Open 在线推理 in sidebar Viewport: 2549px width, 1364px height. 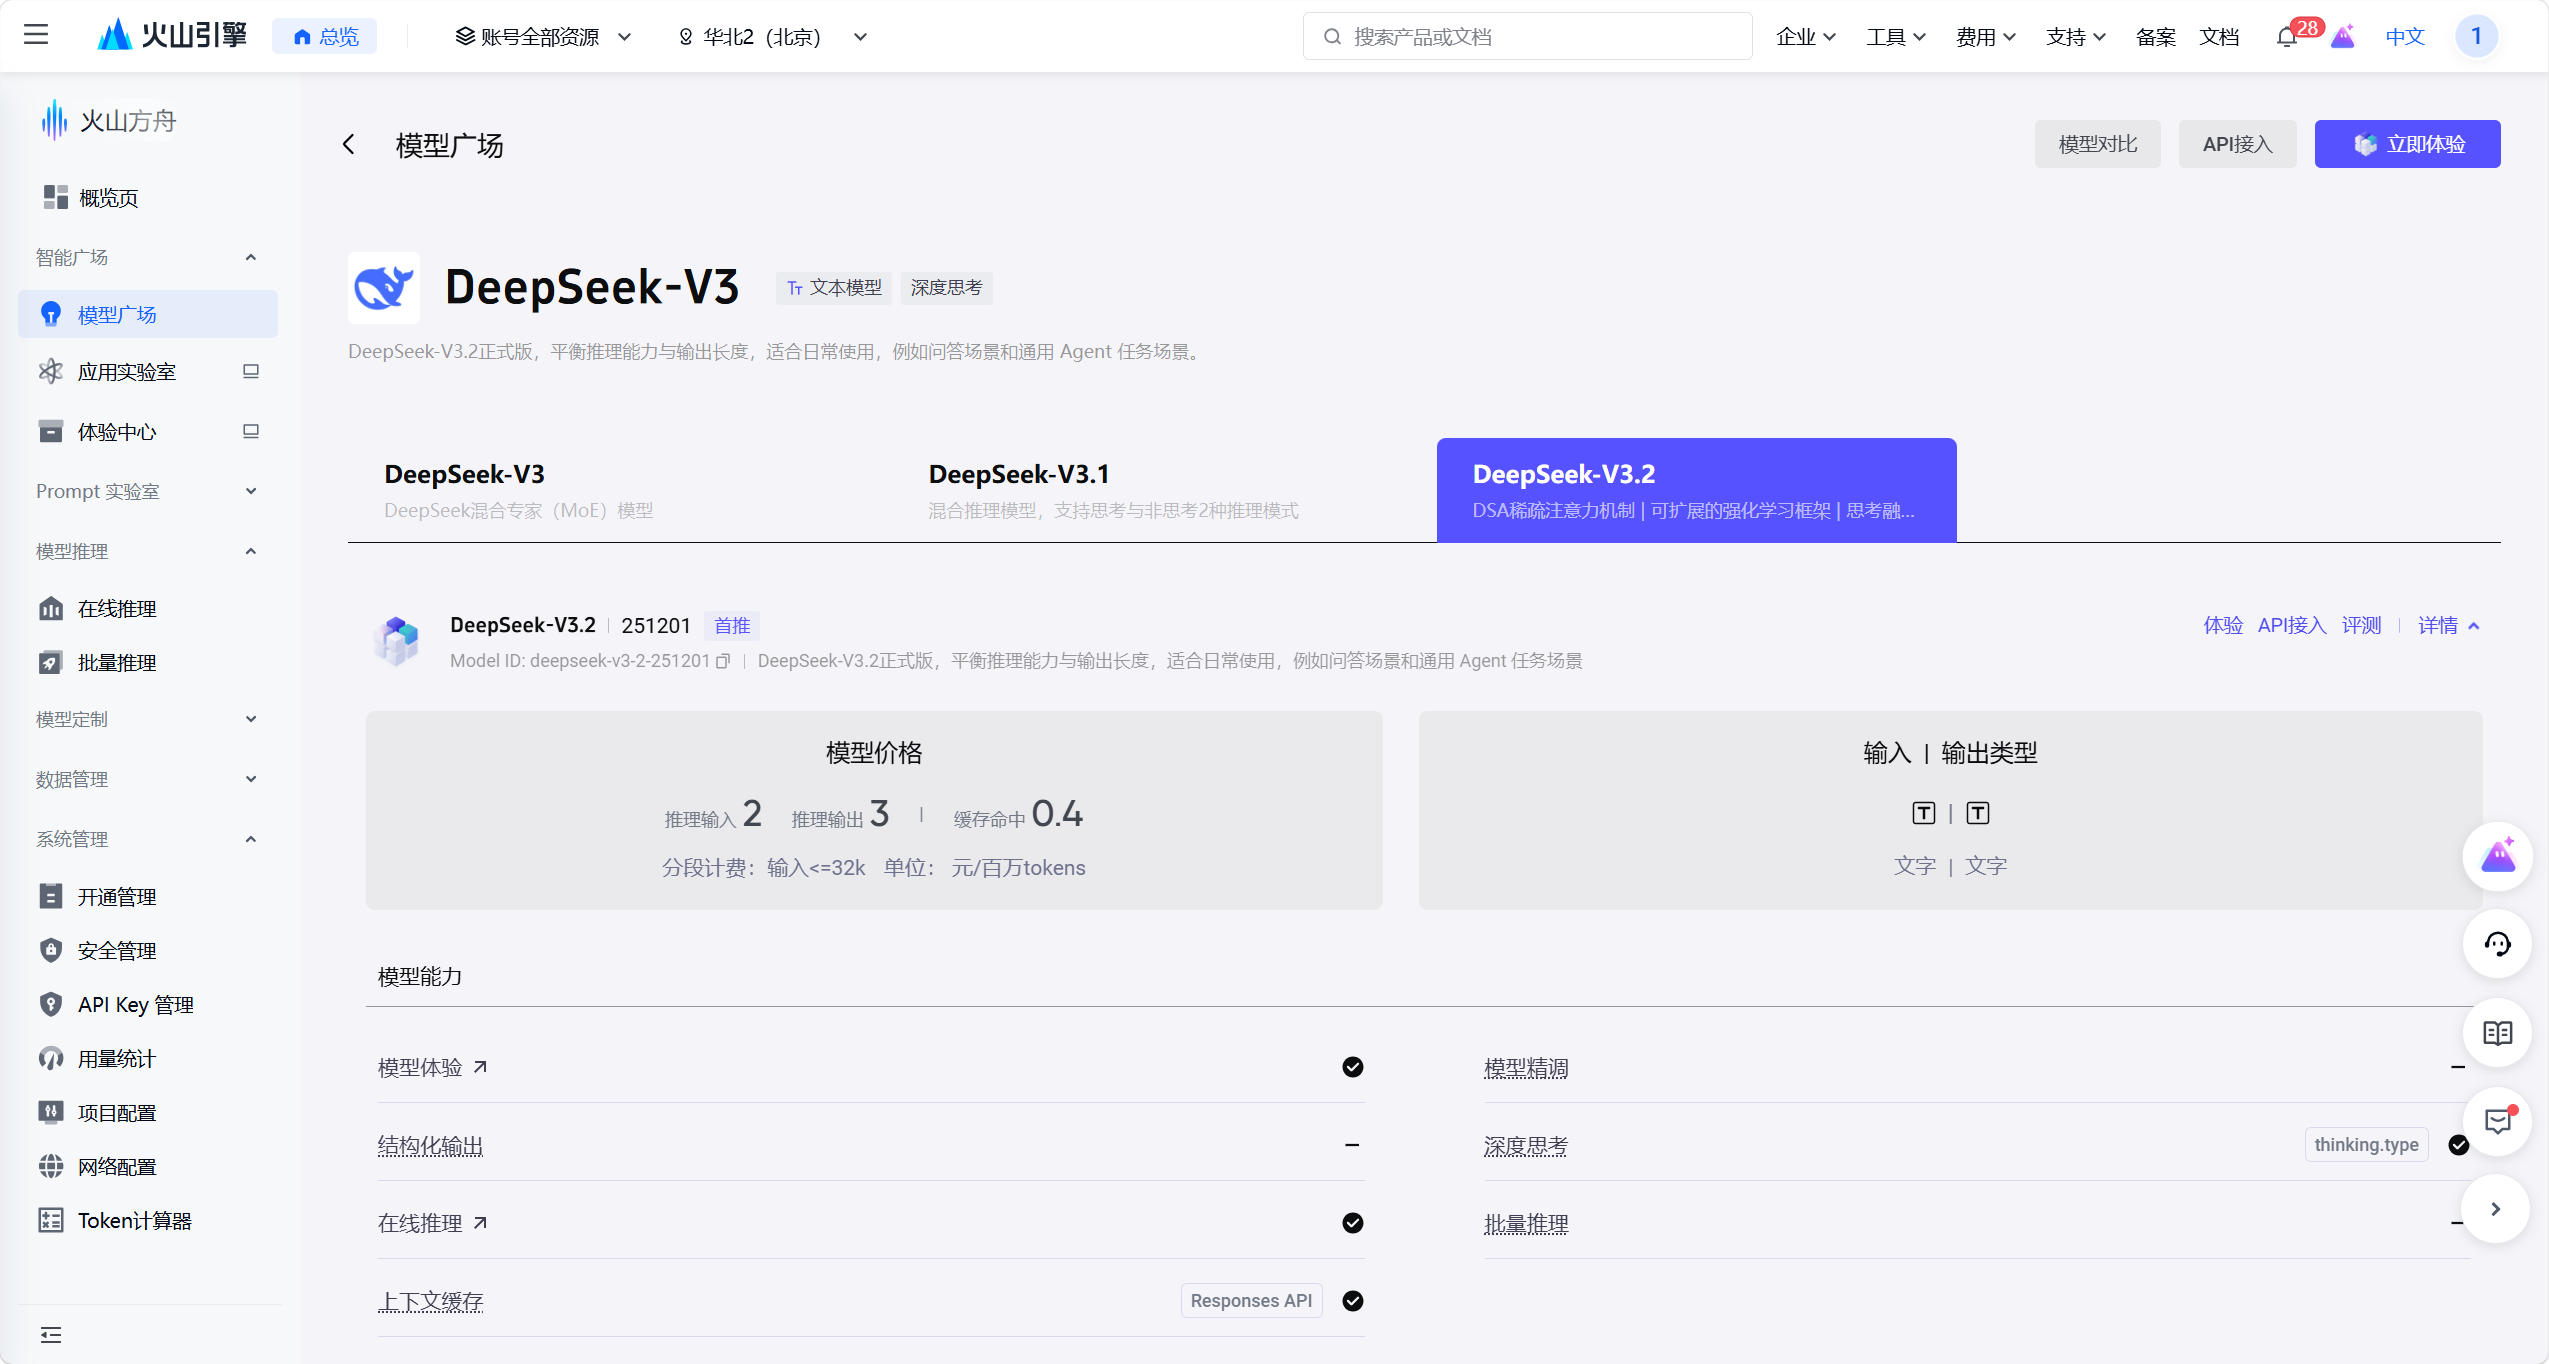149,609
